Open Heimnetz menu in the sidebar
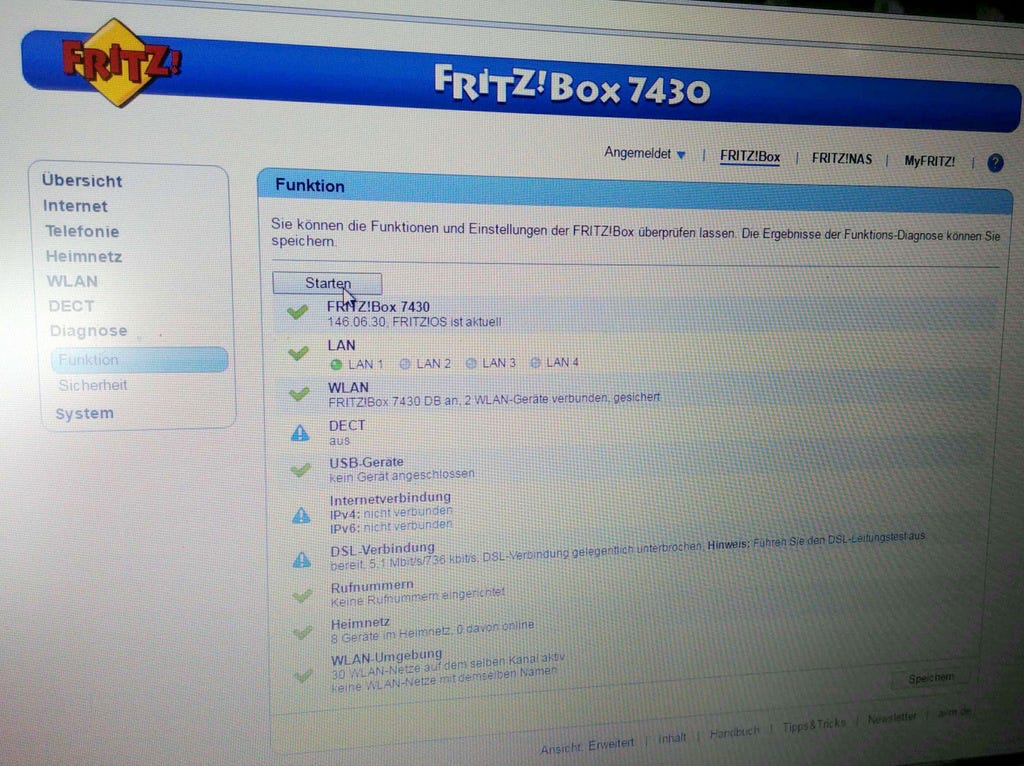This screenshot has width=1024, height=766. (84, 257)
